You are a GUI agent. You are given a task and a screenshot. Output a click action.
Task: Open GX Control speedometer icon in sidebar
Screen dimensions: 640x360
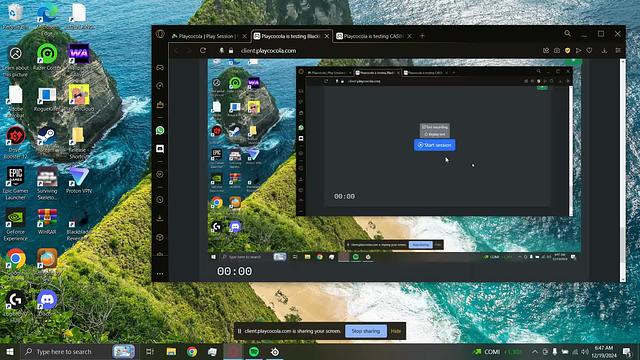point(160,86)
